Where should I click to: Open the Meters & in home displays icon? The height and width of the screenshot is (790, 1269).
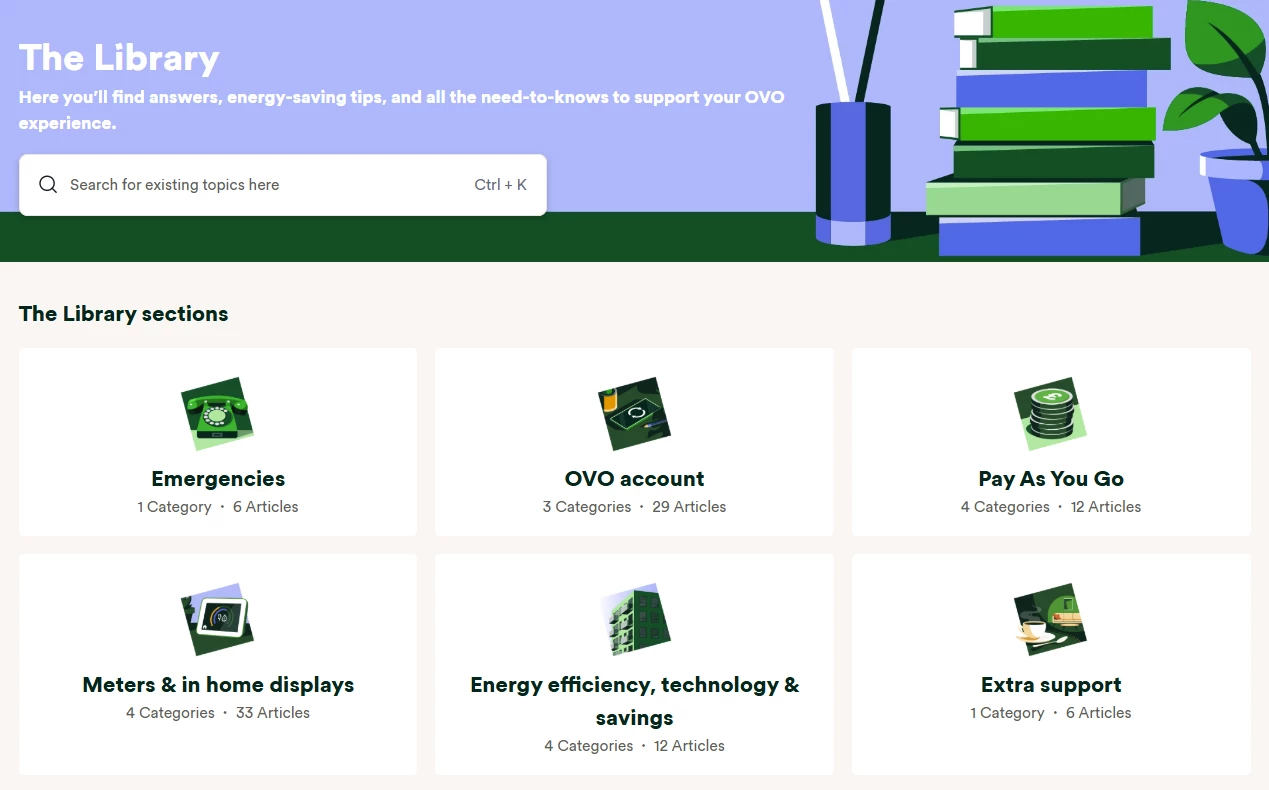218,620
